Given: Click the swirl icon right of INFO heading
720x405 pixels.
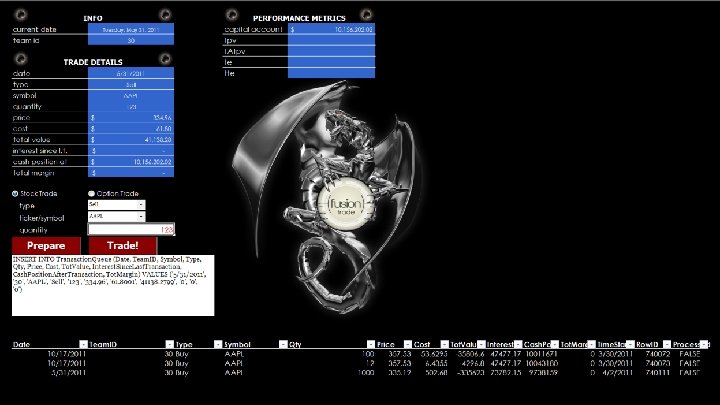Looking at the screenshot, I should tap(165, 15).
